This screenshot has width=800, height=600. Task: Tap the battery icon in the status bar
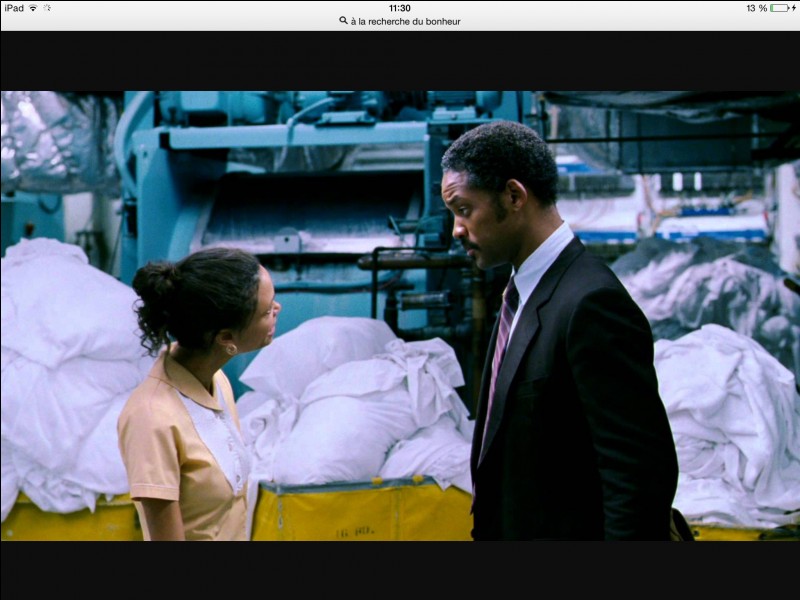780,8
